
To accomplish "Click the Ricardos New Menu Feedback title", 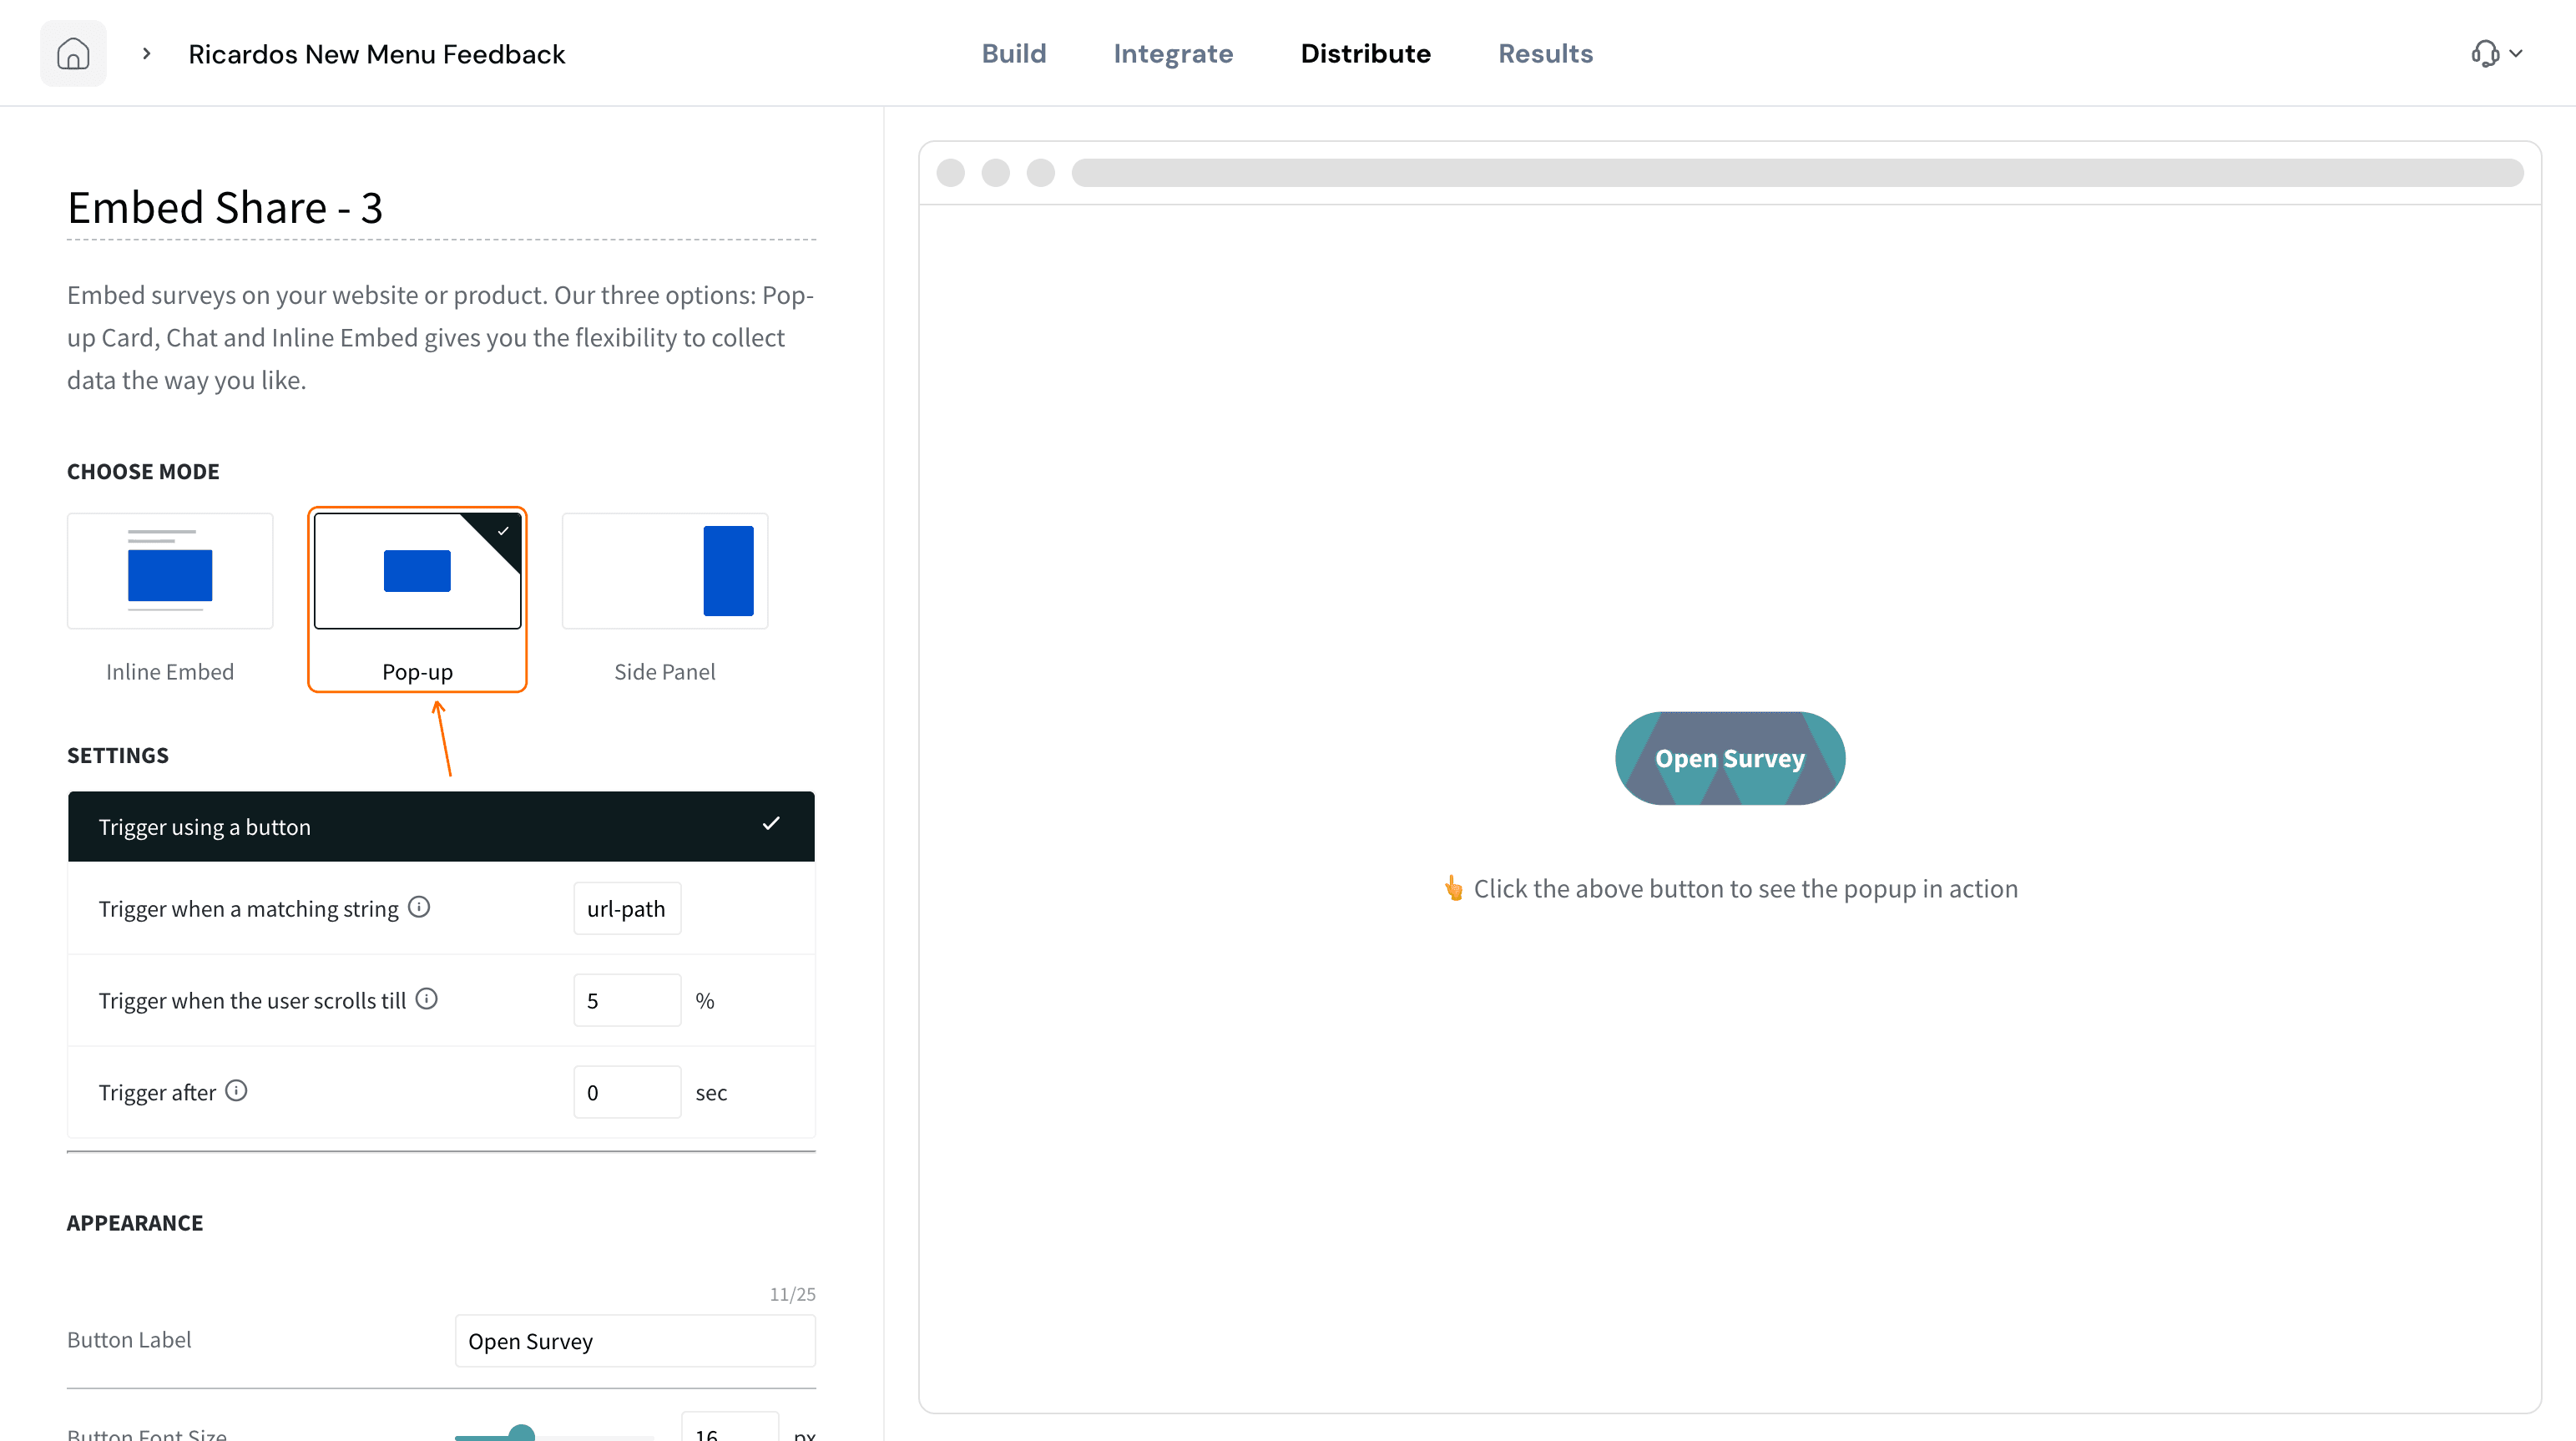I will coord(376,54).
